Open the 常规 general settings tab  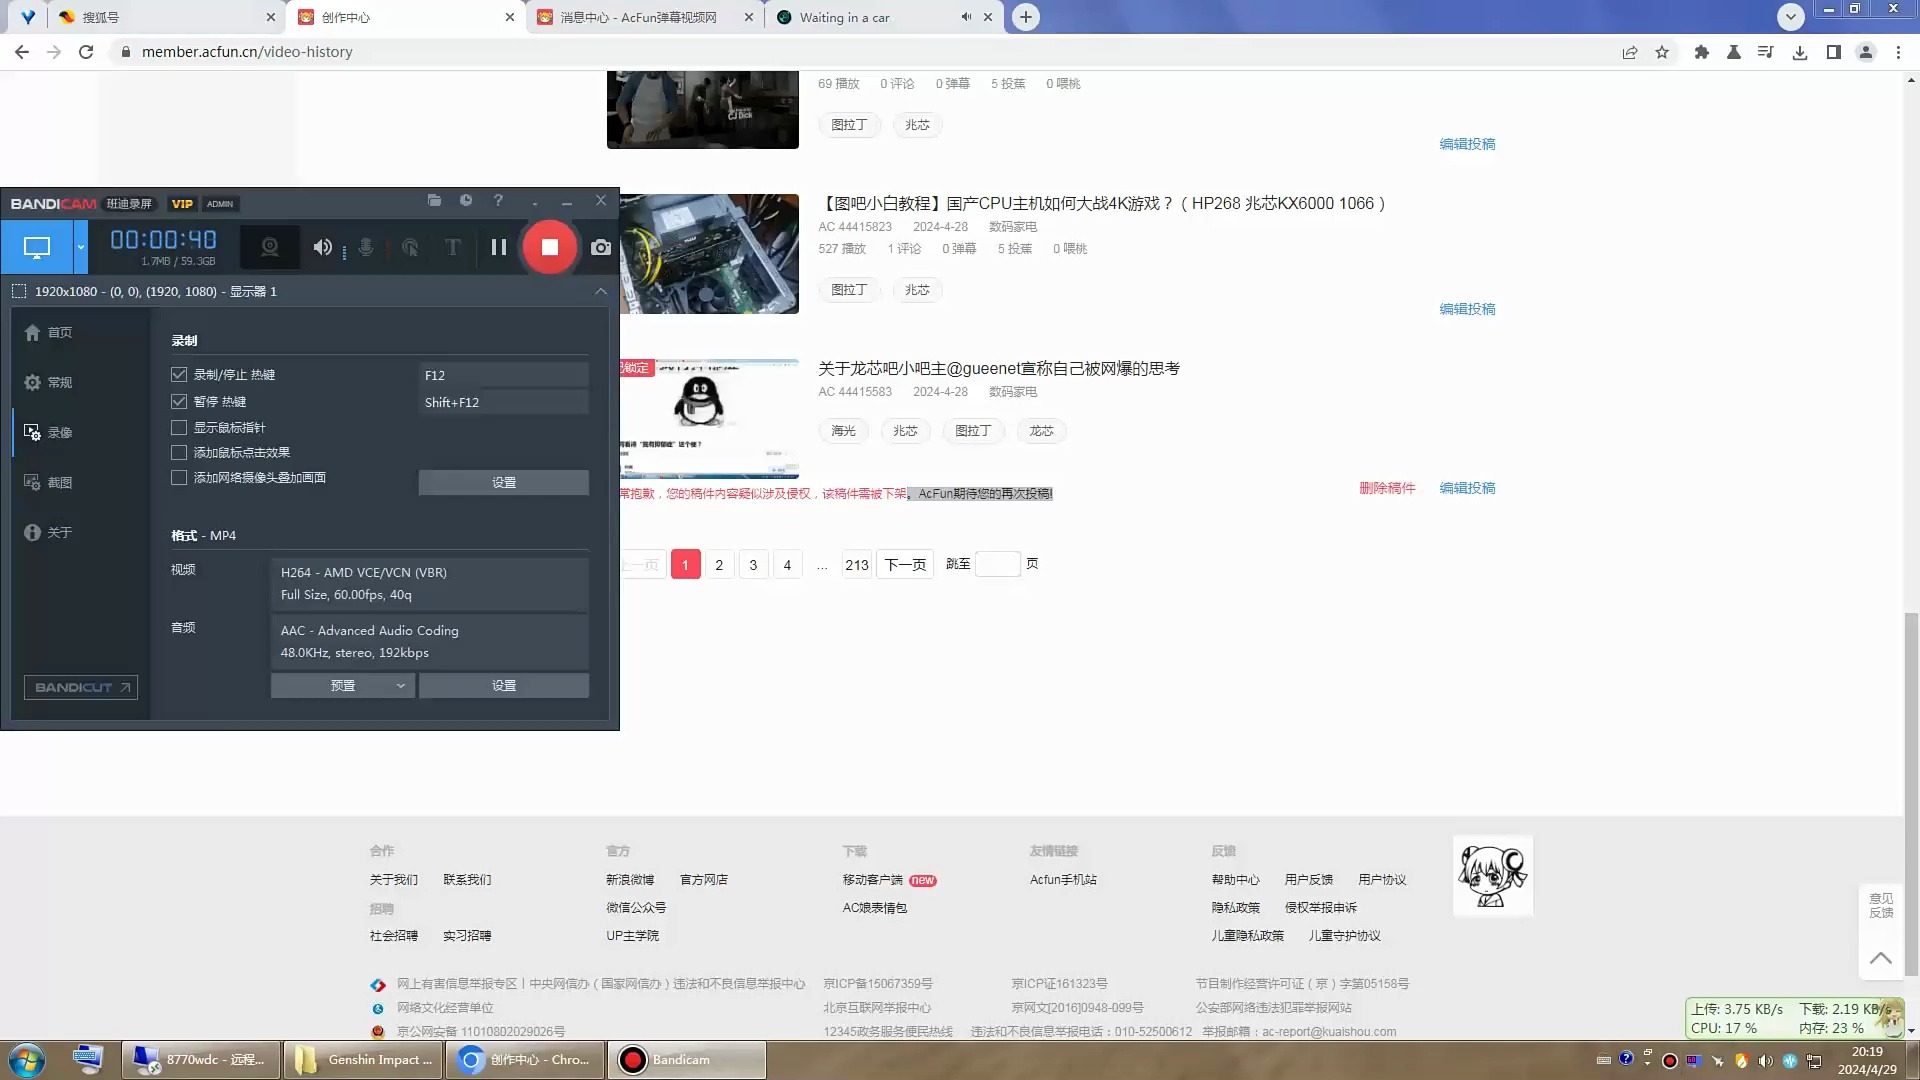48,382
